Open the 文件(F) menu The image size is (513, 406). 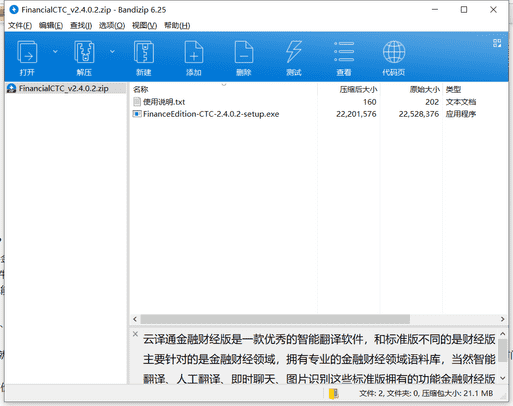[20, 25]
